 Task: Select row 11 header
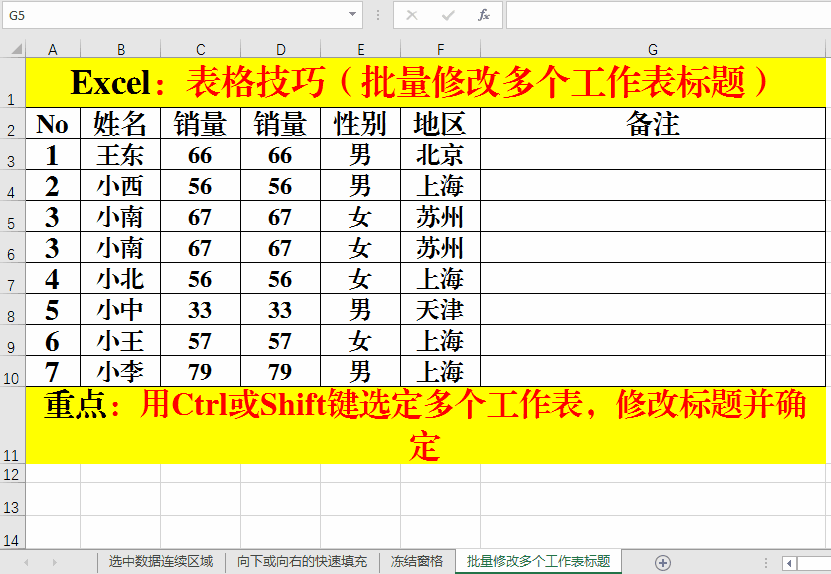12,426
